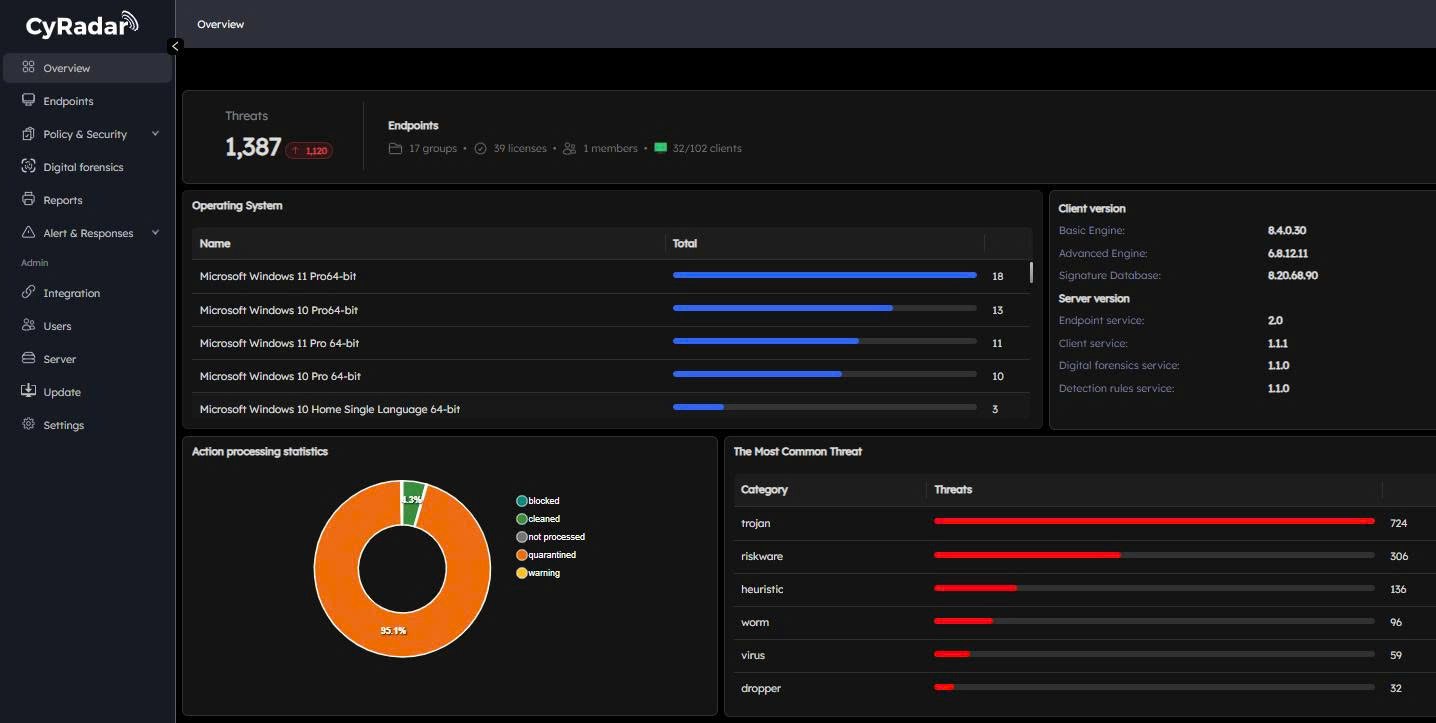Click the trojan threats red progress bar
Image resolution: width=1436 pixels, height=723 pixels.
(1153, 522)
